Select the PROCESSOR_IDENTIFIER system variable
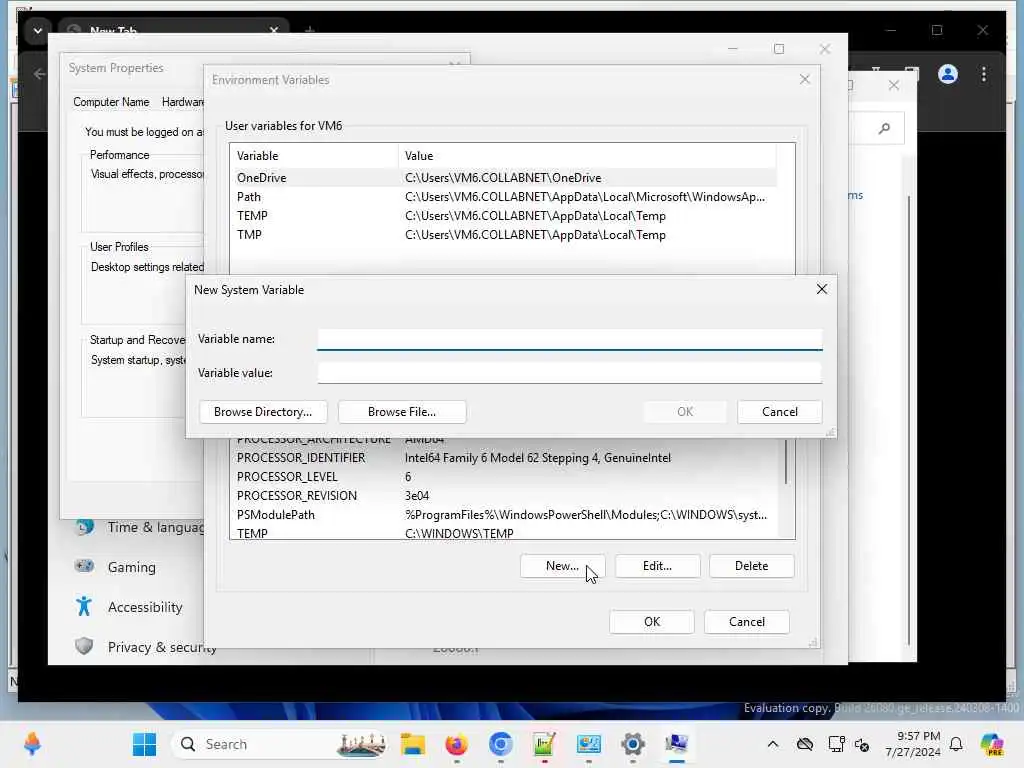Screen dimensions: 1024x768 [x=504, y=458]
